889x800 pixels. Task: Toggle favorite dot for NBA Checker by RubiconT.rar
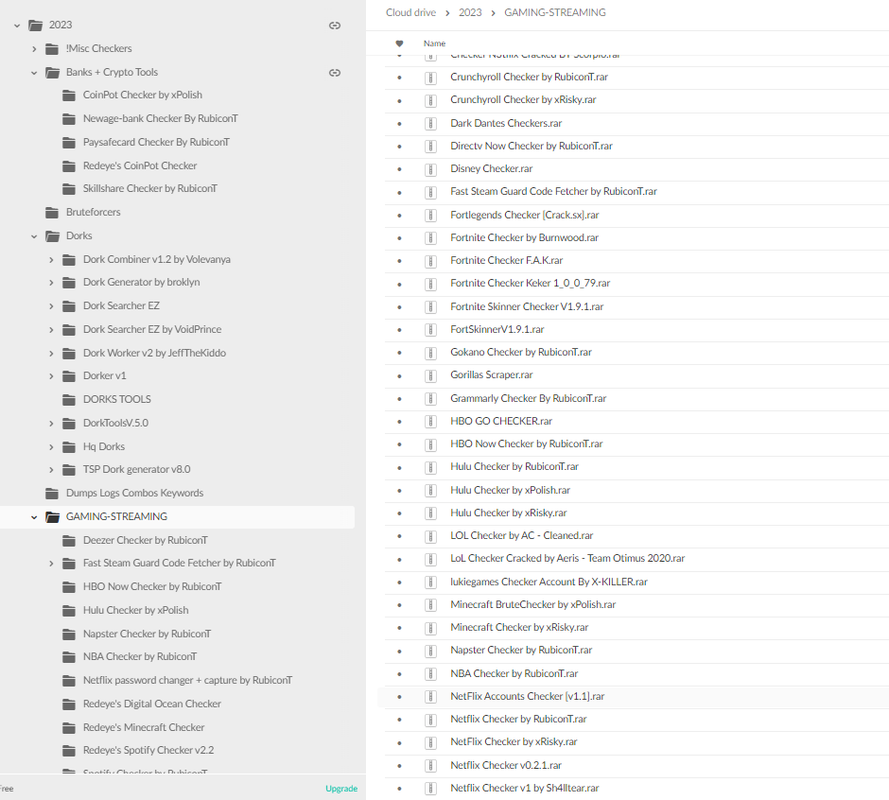click(x=399, y=674)
